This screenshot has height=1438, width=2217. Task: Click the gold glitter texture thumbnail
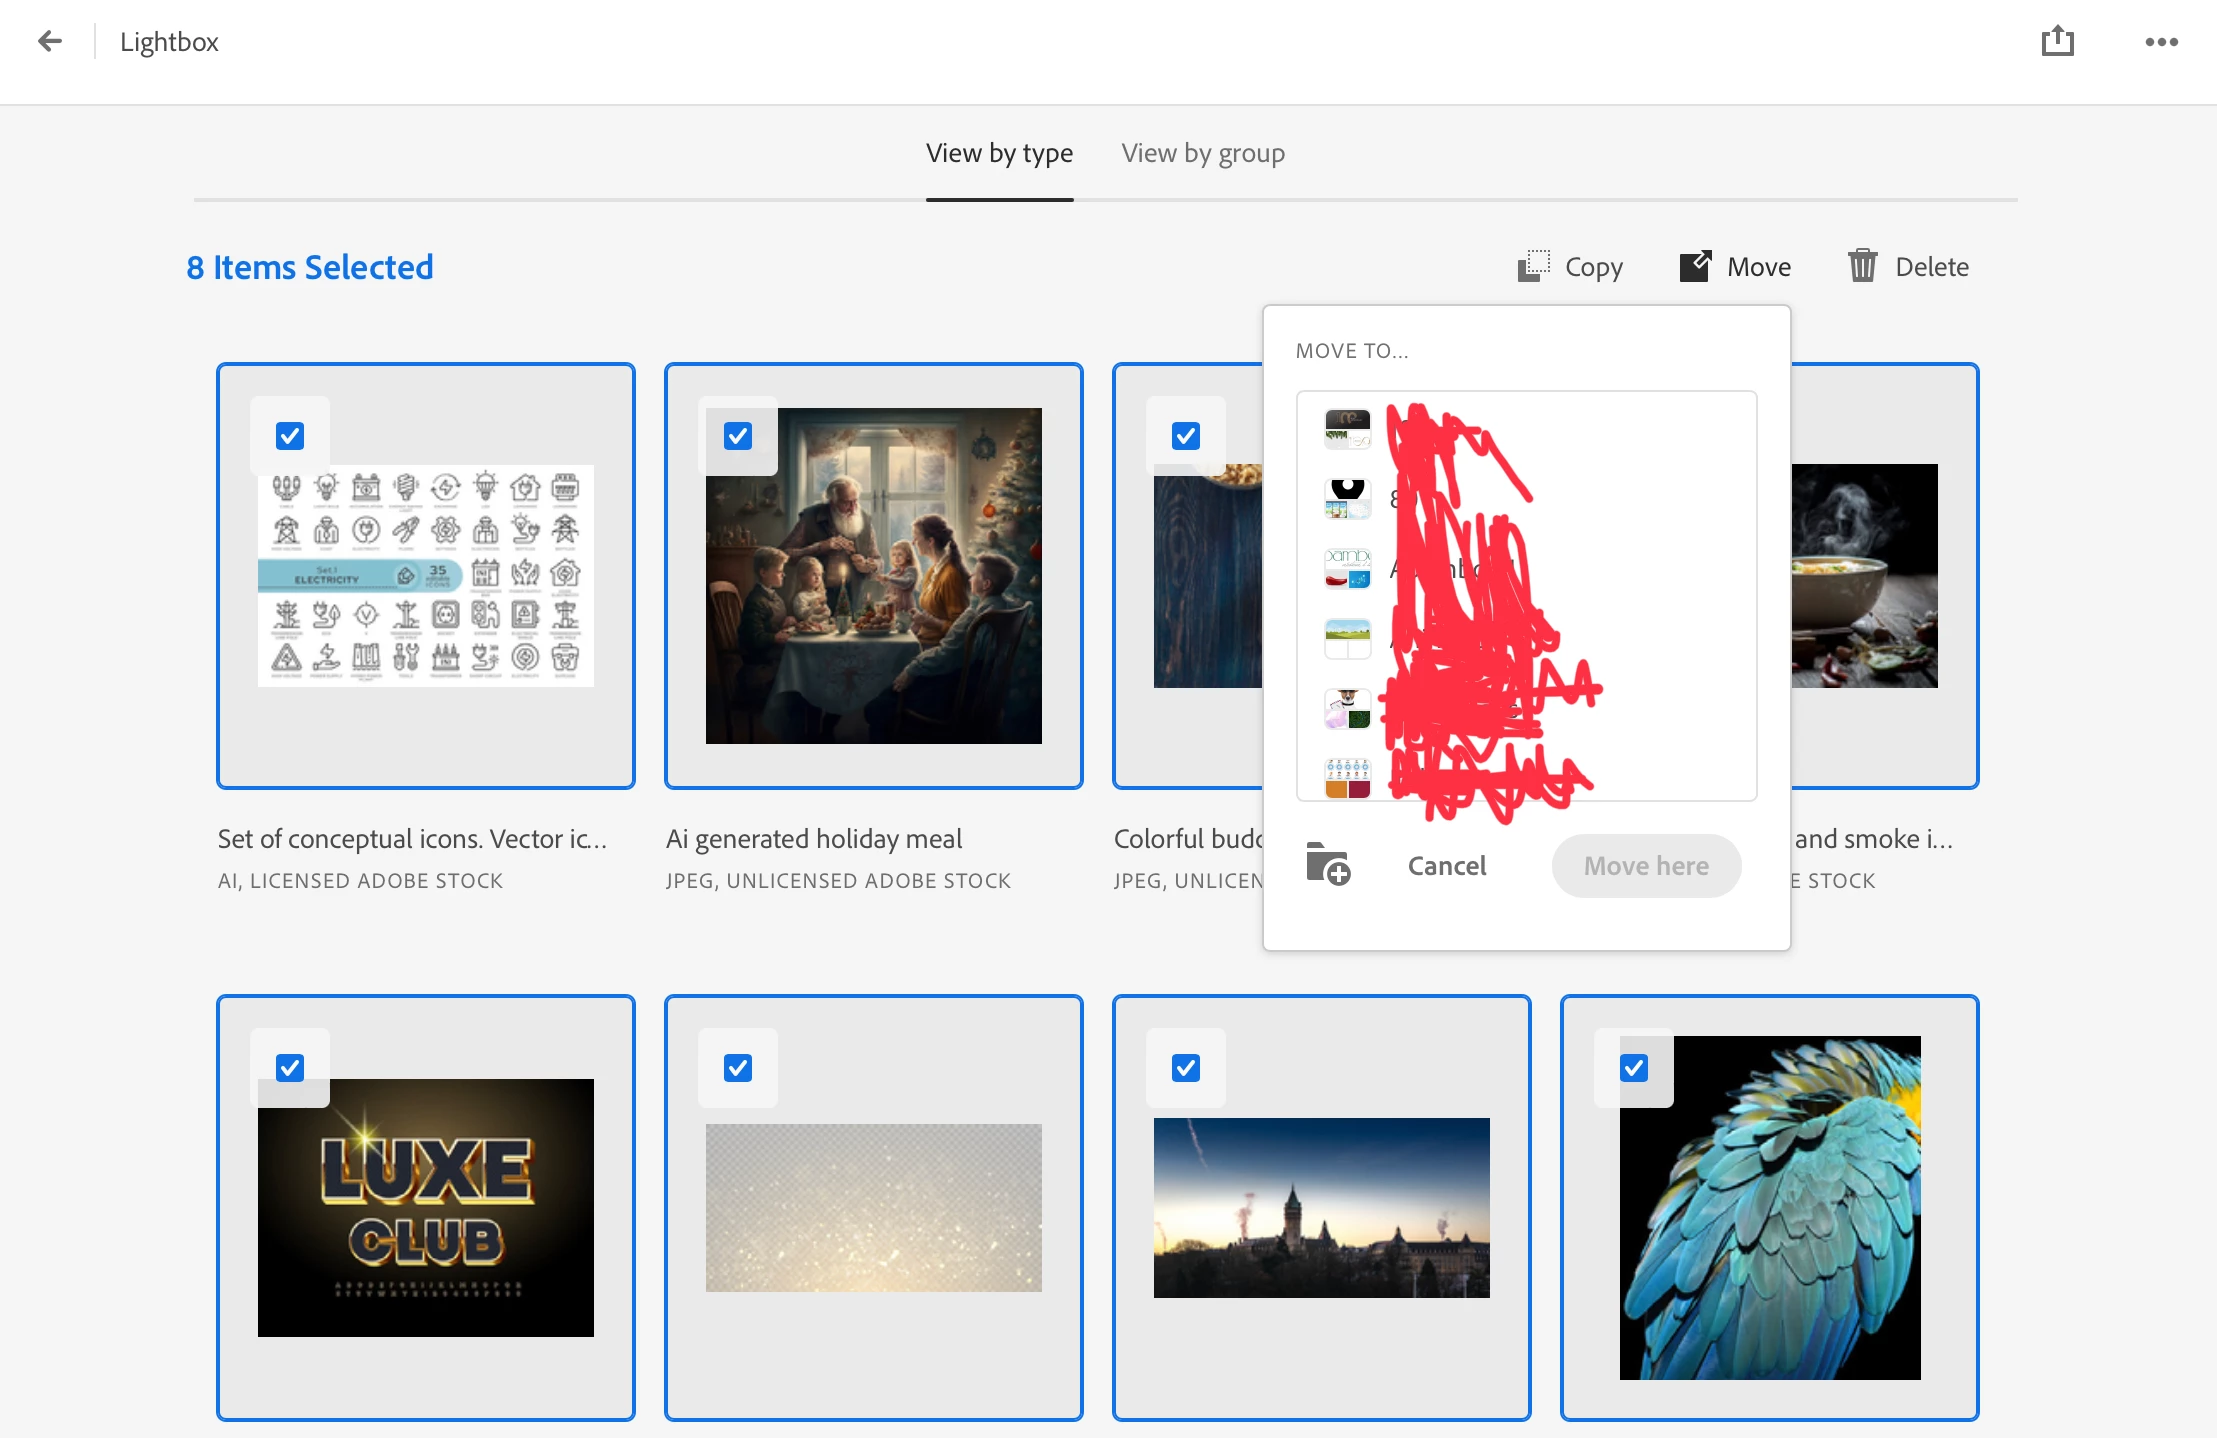873,1207
